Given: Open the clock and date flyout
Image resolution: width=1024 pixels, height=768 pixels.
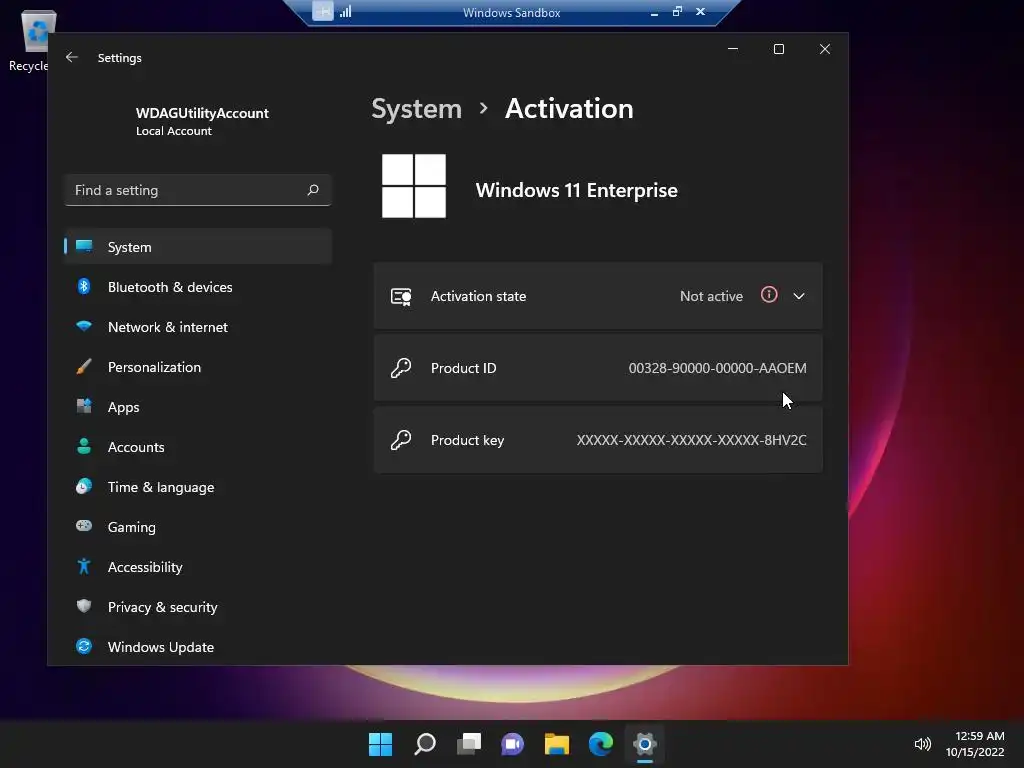Looking at the screenshot, I should [x=975, y=744].
